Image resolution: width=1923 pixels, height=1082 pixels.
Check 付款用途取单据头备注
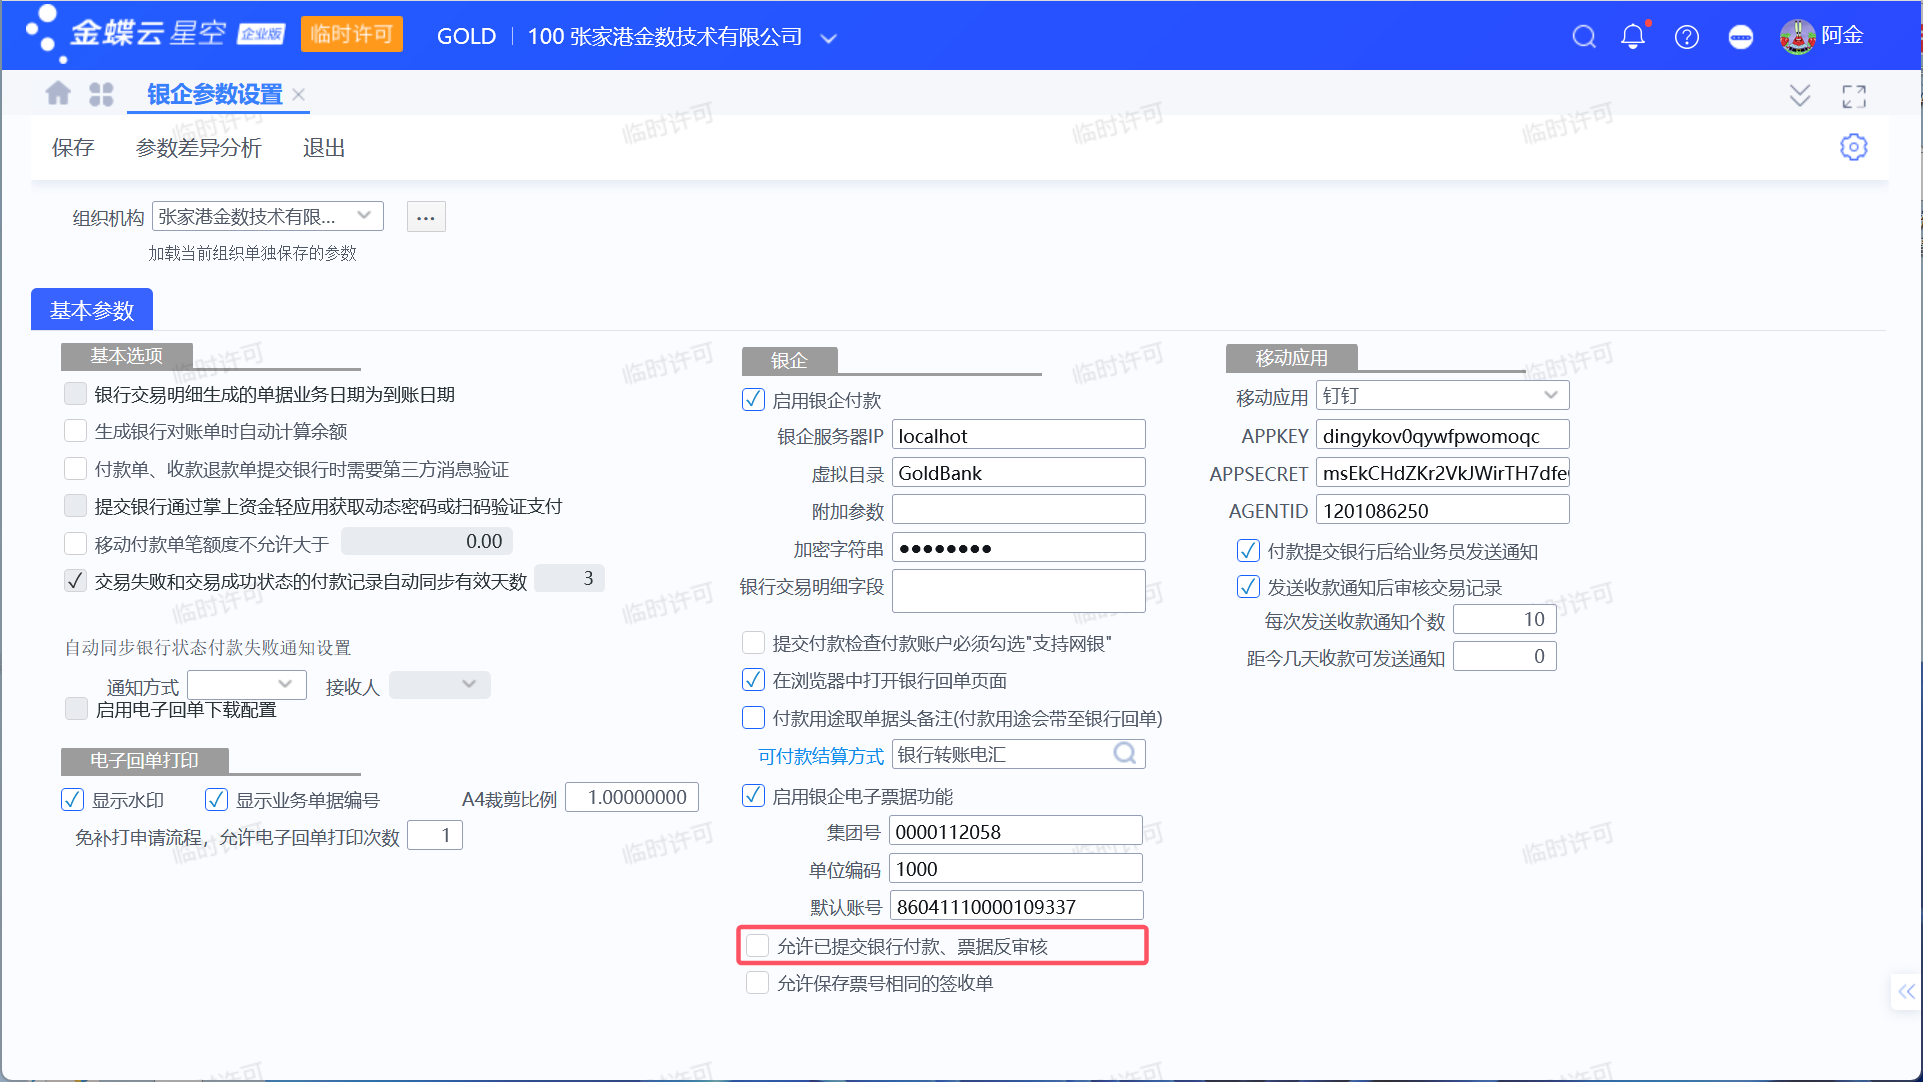click(753, 718)
